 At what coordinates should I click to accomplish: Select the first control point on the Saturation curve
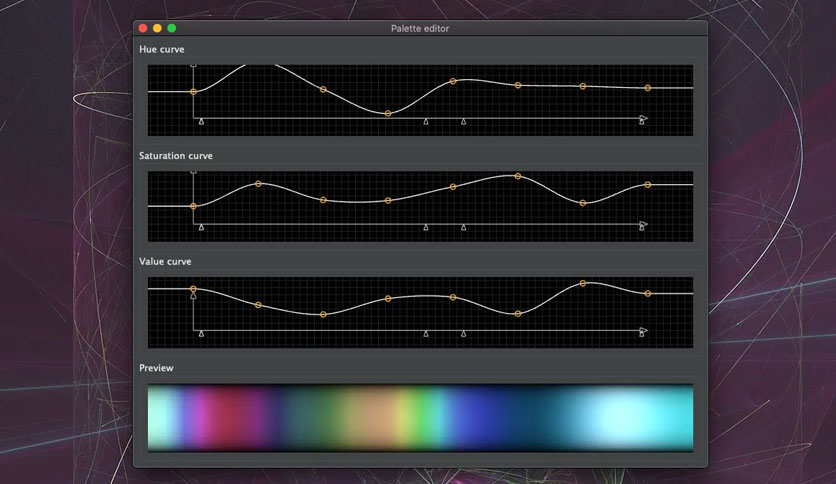click(194, 206)
